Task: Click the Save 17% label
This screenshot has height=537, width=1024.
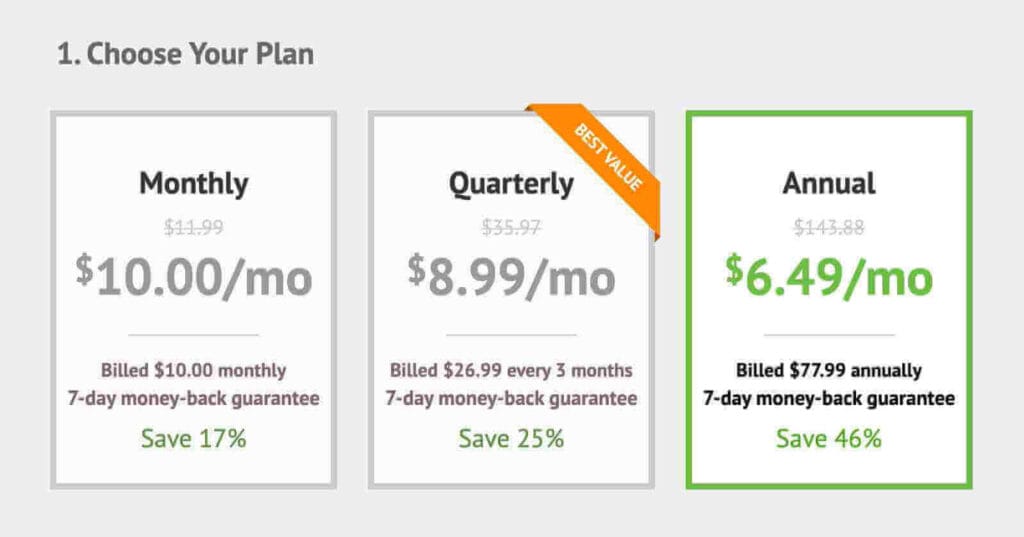Action: [x=193, y=438]
